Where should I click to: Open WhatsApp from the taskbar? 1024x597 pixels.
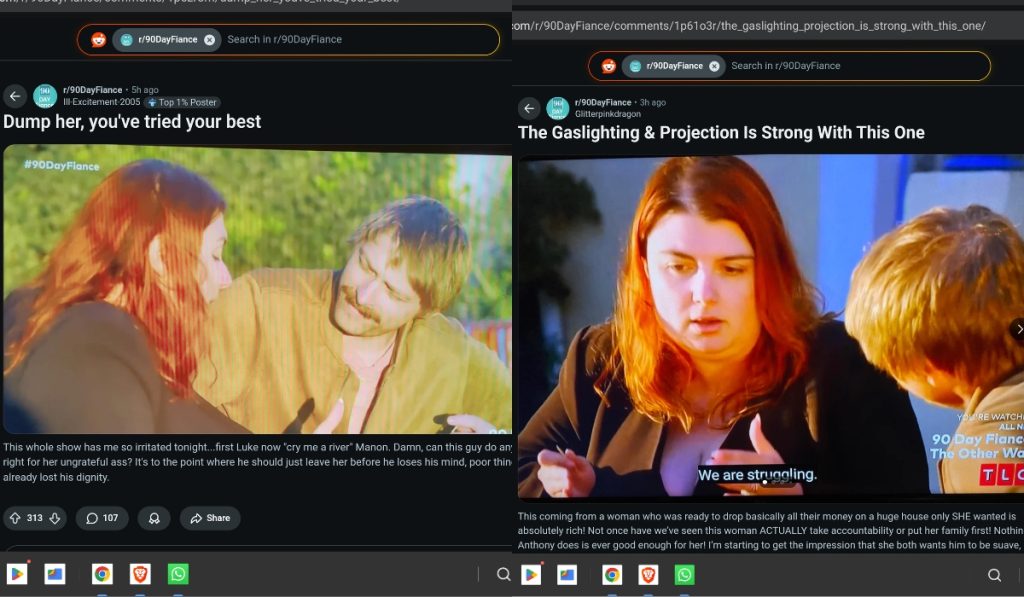pyautogui.click(x=178, y=574)
